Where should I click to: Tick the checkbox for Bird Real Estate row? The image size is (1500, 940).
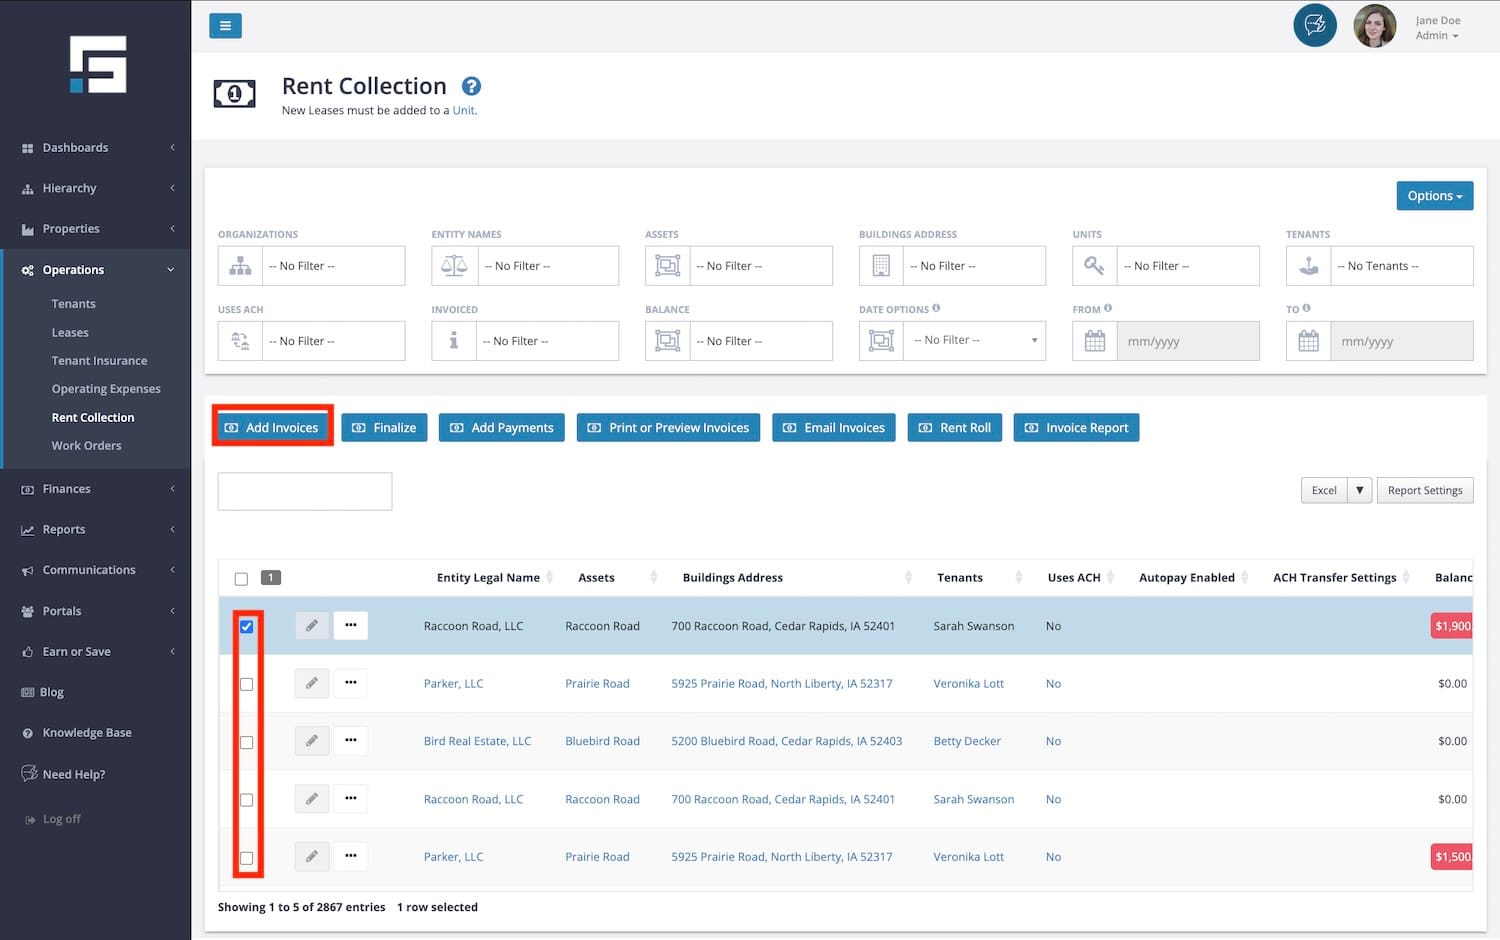tap(247, 742)
